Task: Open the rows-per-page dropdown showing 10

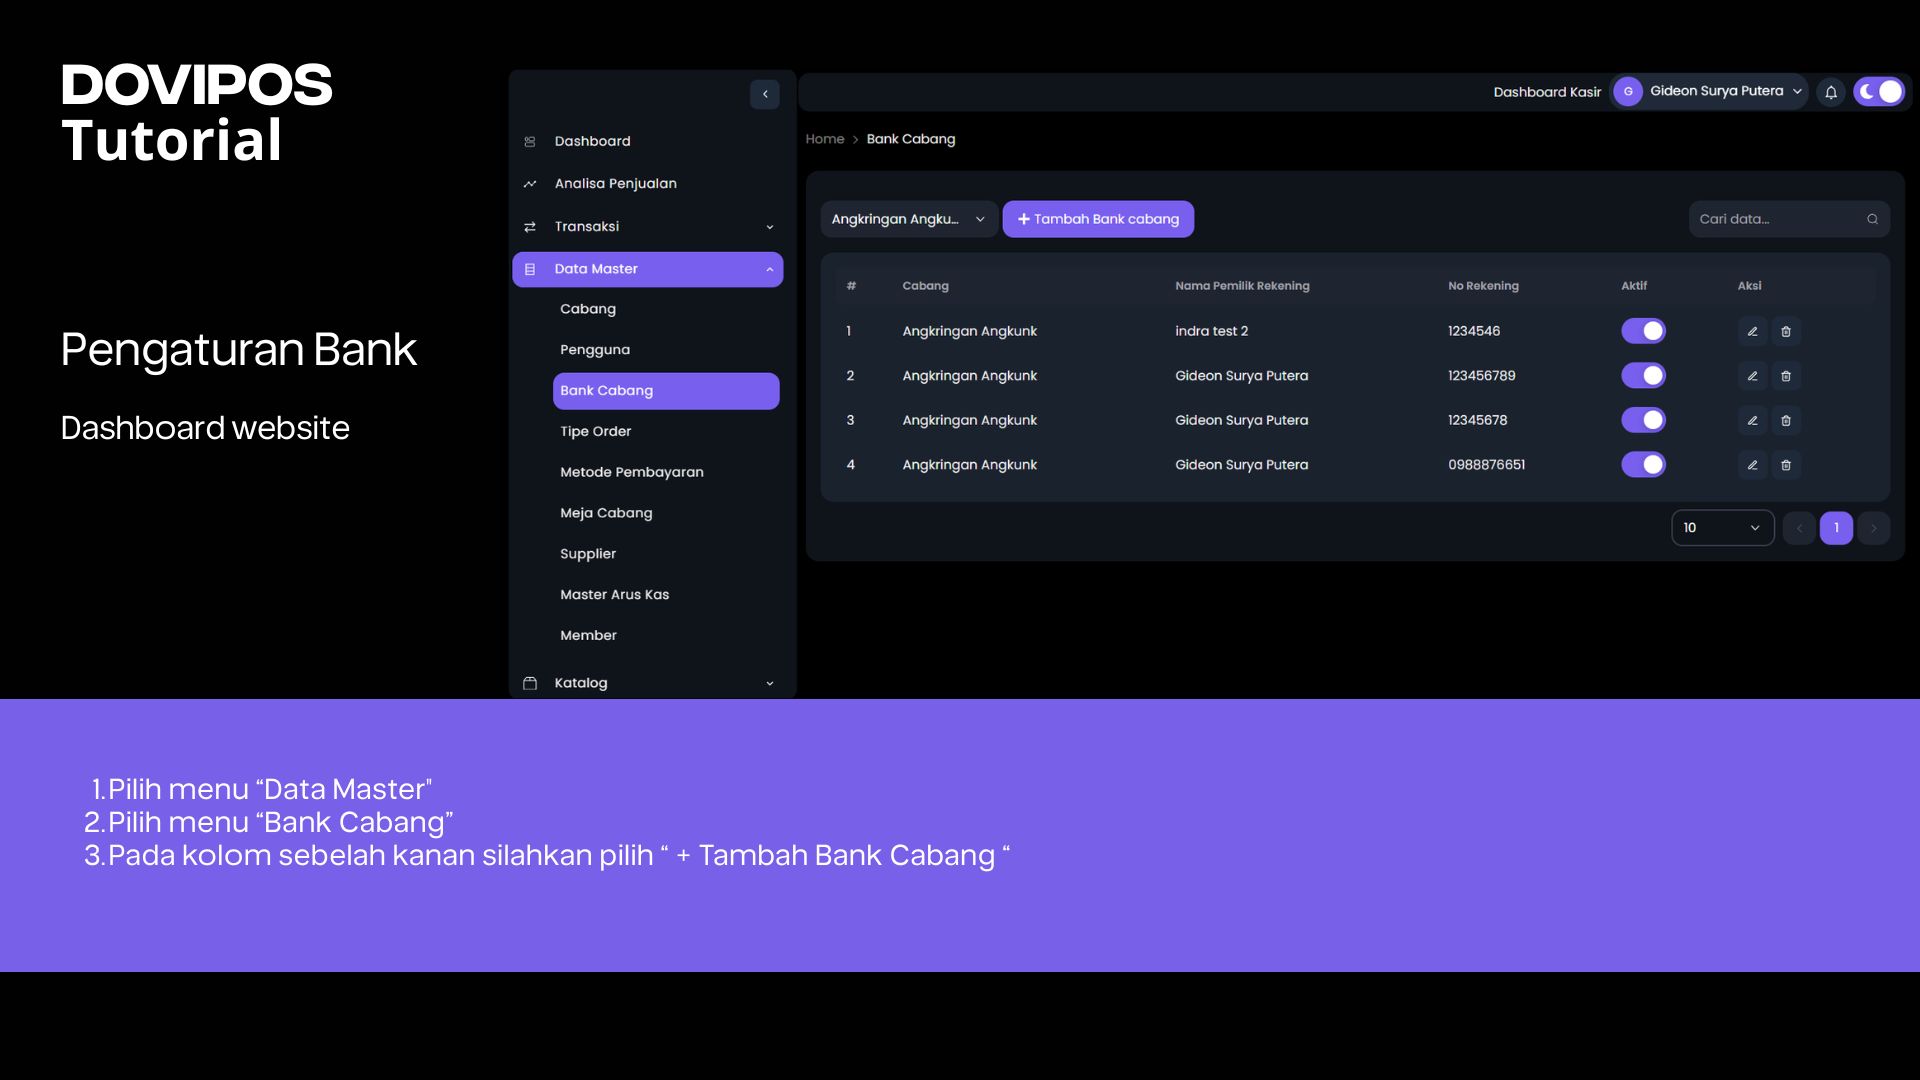Action: pyautogui.click(x=1722, y=528)
